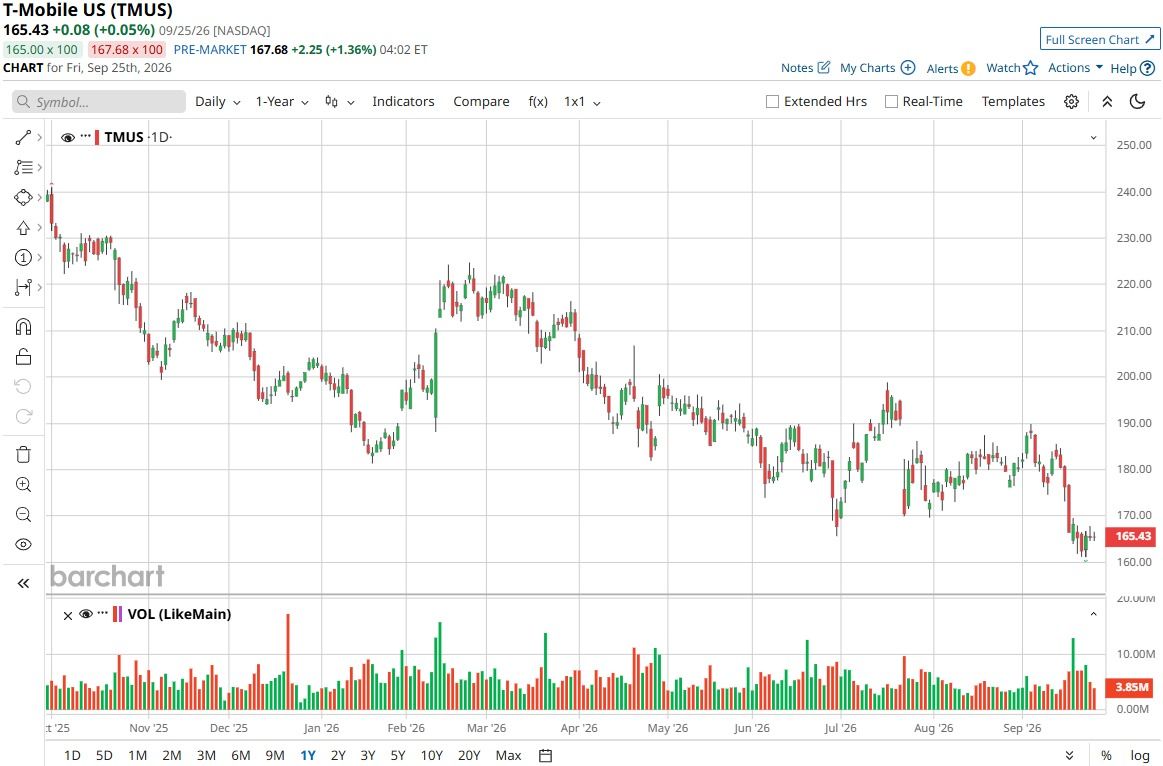This screenshot has width=1163, height=766.
Task: Switch to dark mode moon icon
Action: pyautogui.click(x=1137, y=102)
